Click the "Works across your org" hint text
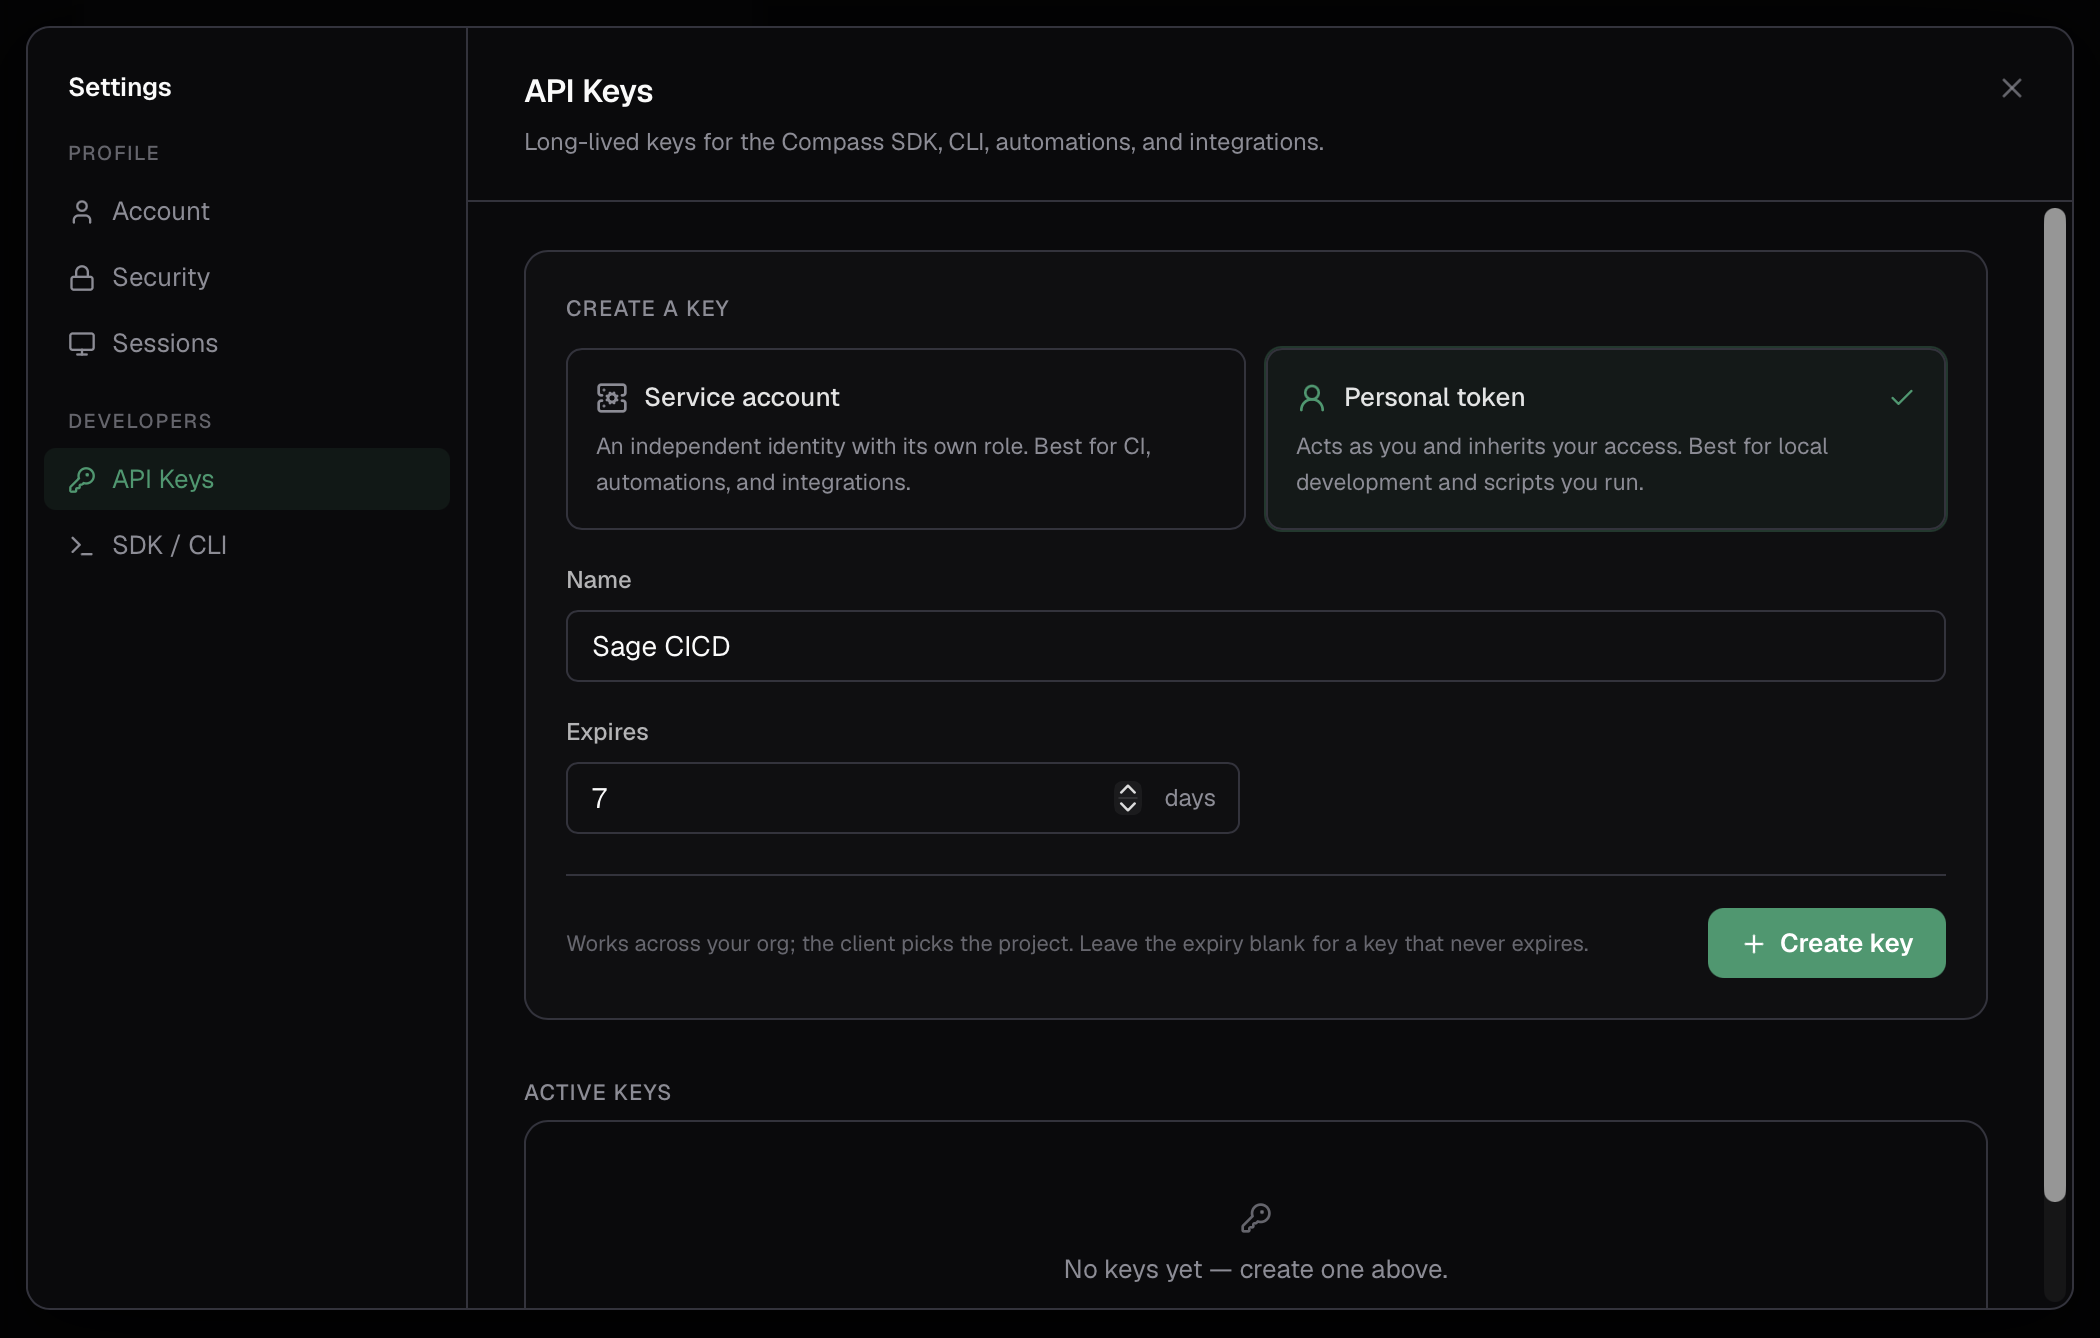 tap(1077, 943)
